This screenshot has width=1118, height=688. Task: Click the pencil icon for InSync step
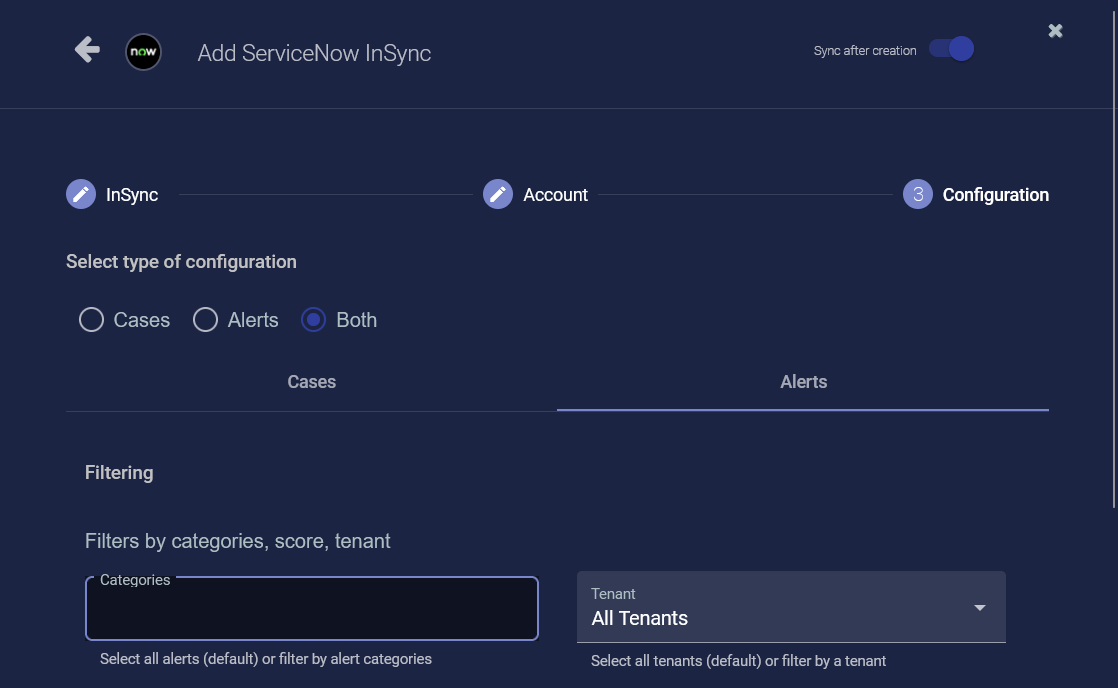(x=81, y=195)
